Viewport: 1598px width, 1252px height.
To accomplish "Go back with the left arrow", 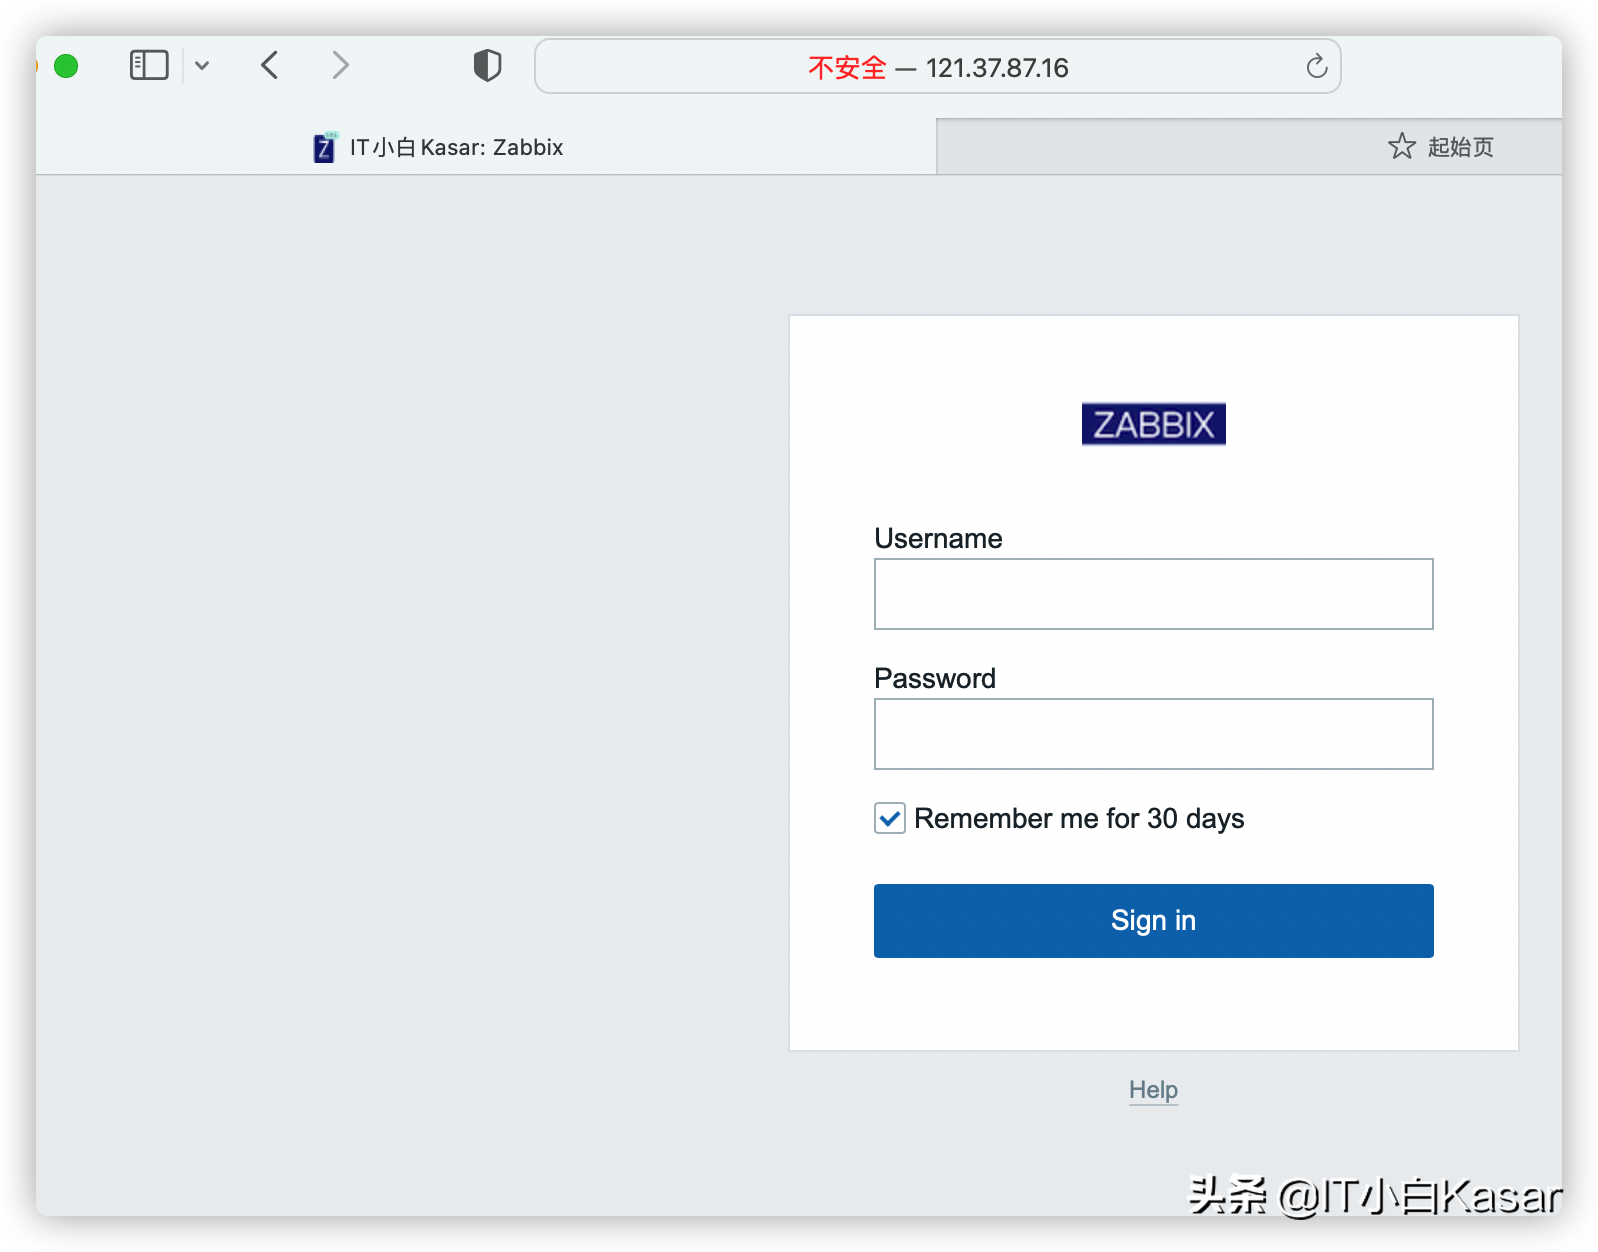I will point(269,66).
